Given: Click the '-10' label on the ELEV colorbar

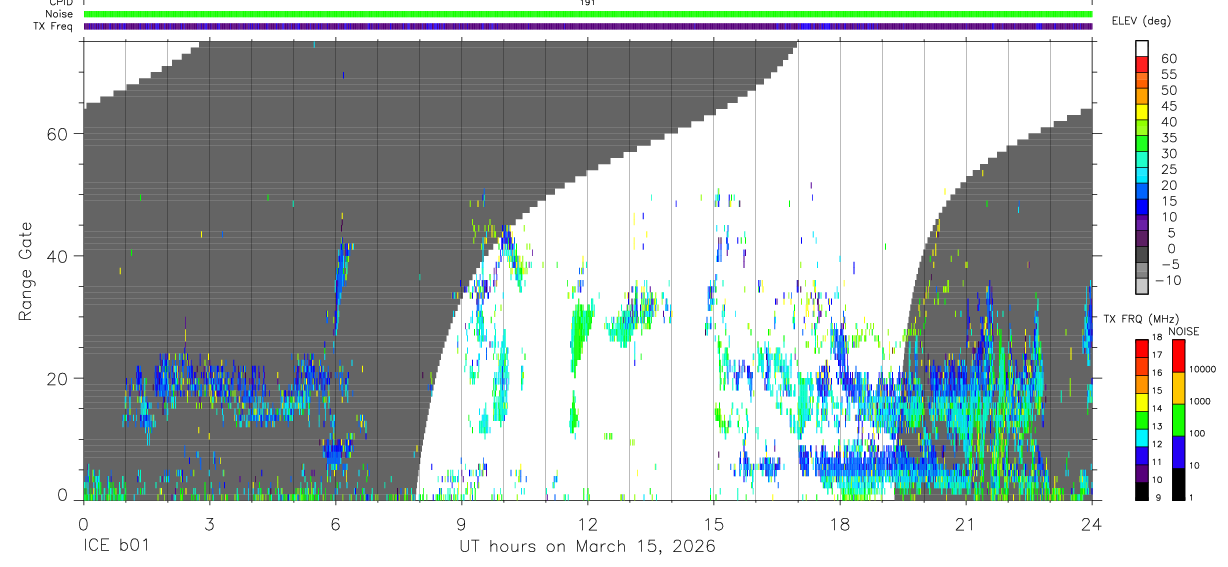Looking at the screenshot, I should coord(1166,281).
